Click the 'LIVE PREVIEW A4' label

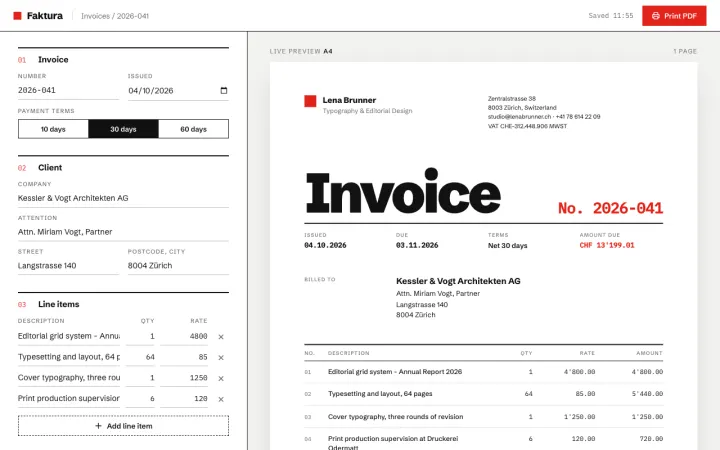point(301,51)
